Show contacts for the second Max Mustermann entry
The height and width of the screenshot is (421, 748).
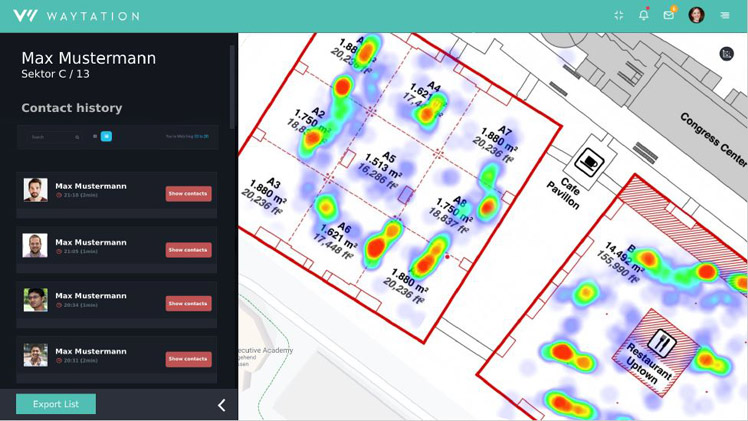pos(188,250)
